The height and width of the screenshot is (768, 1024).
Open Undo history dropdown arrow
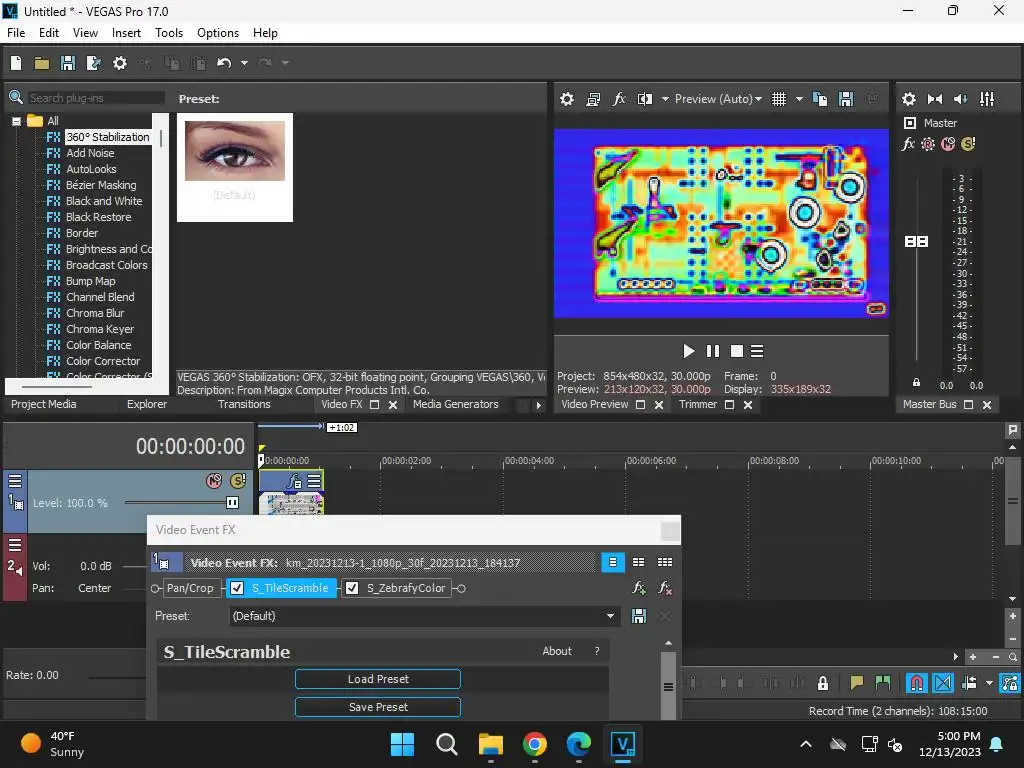coord(244,63)
